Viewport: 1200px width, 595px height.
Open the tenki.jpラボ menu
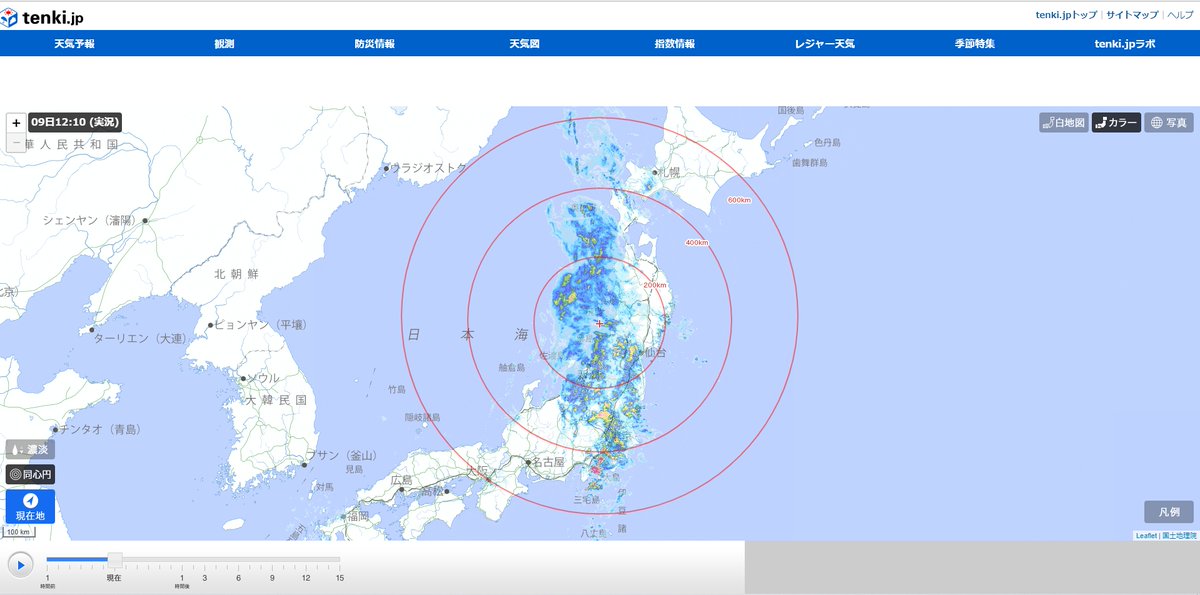[1124, 44]
